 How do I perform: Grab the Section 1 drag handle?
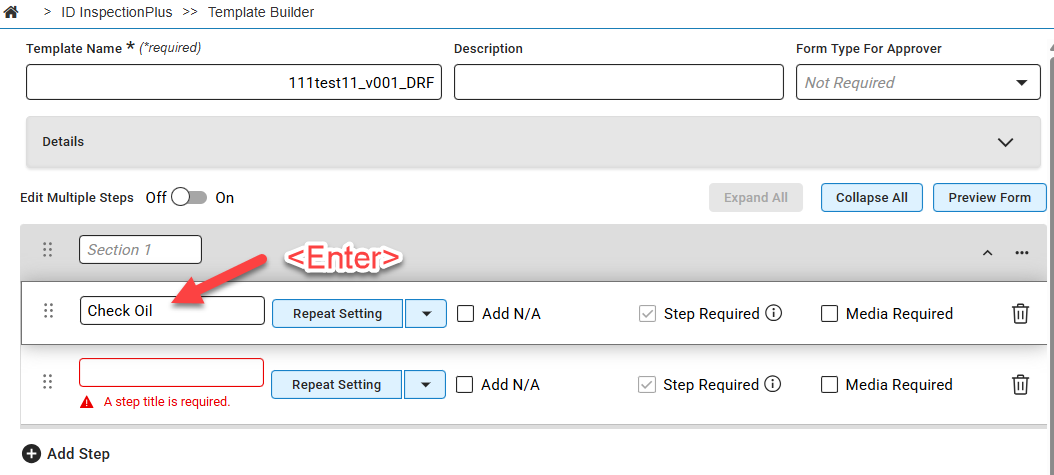[x=48, y=250]
